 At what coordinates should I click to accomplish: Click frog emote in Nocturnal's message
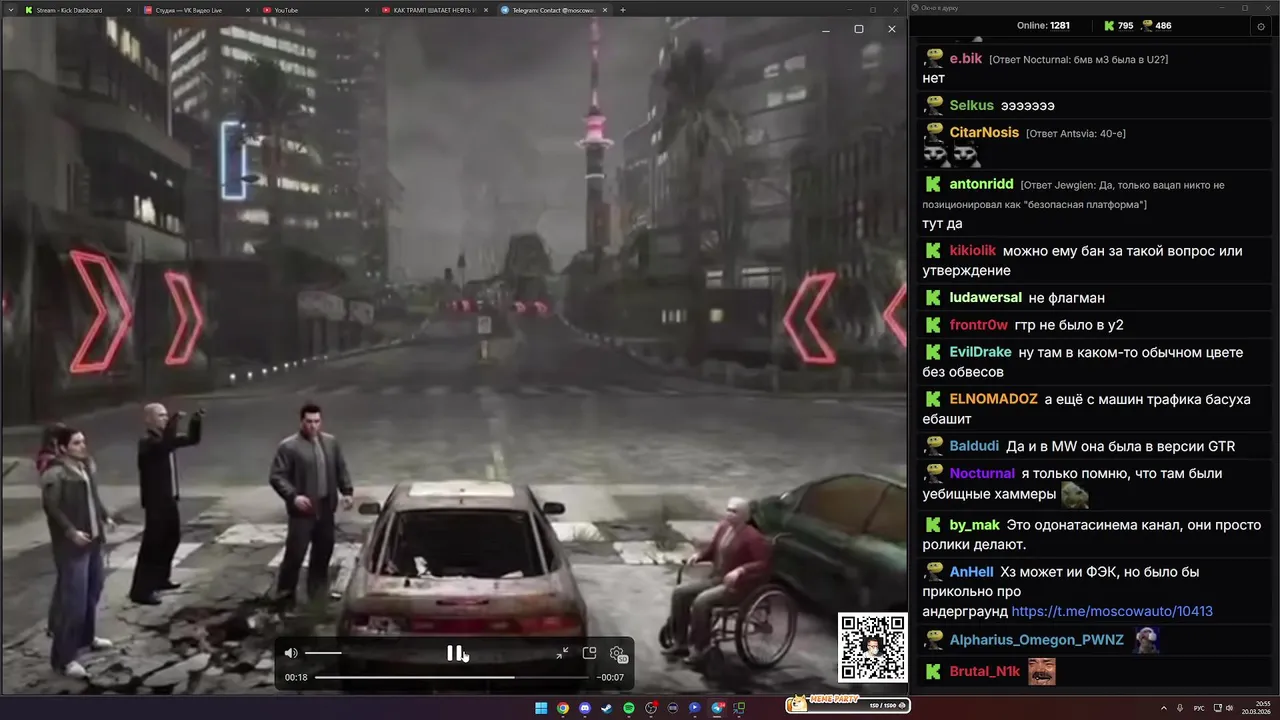coord(1075,494)
